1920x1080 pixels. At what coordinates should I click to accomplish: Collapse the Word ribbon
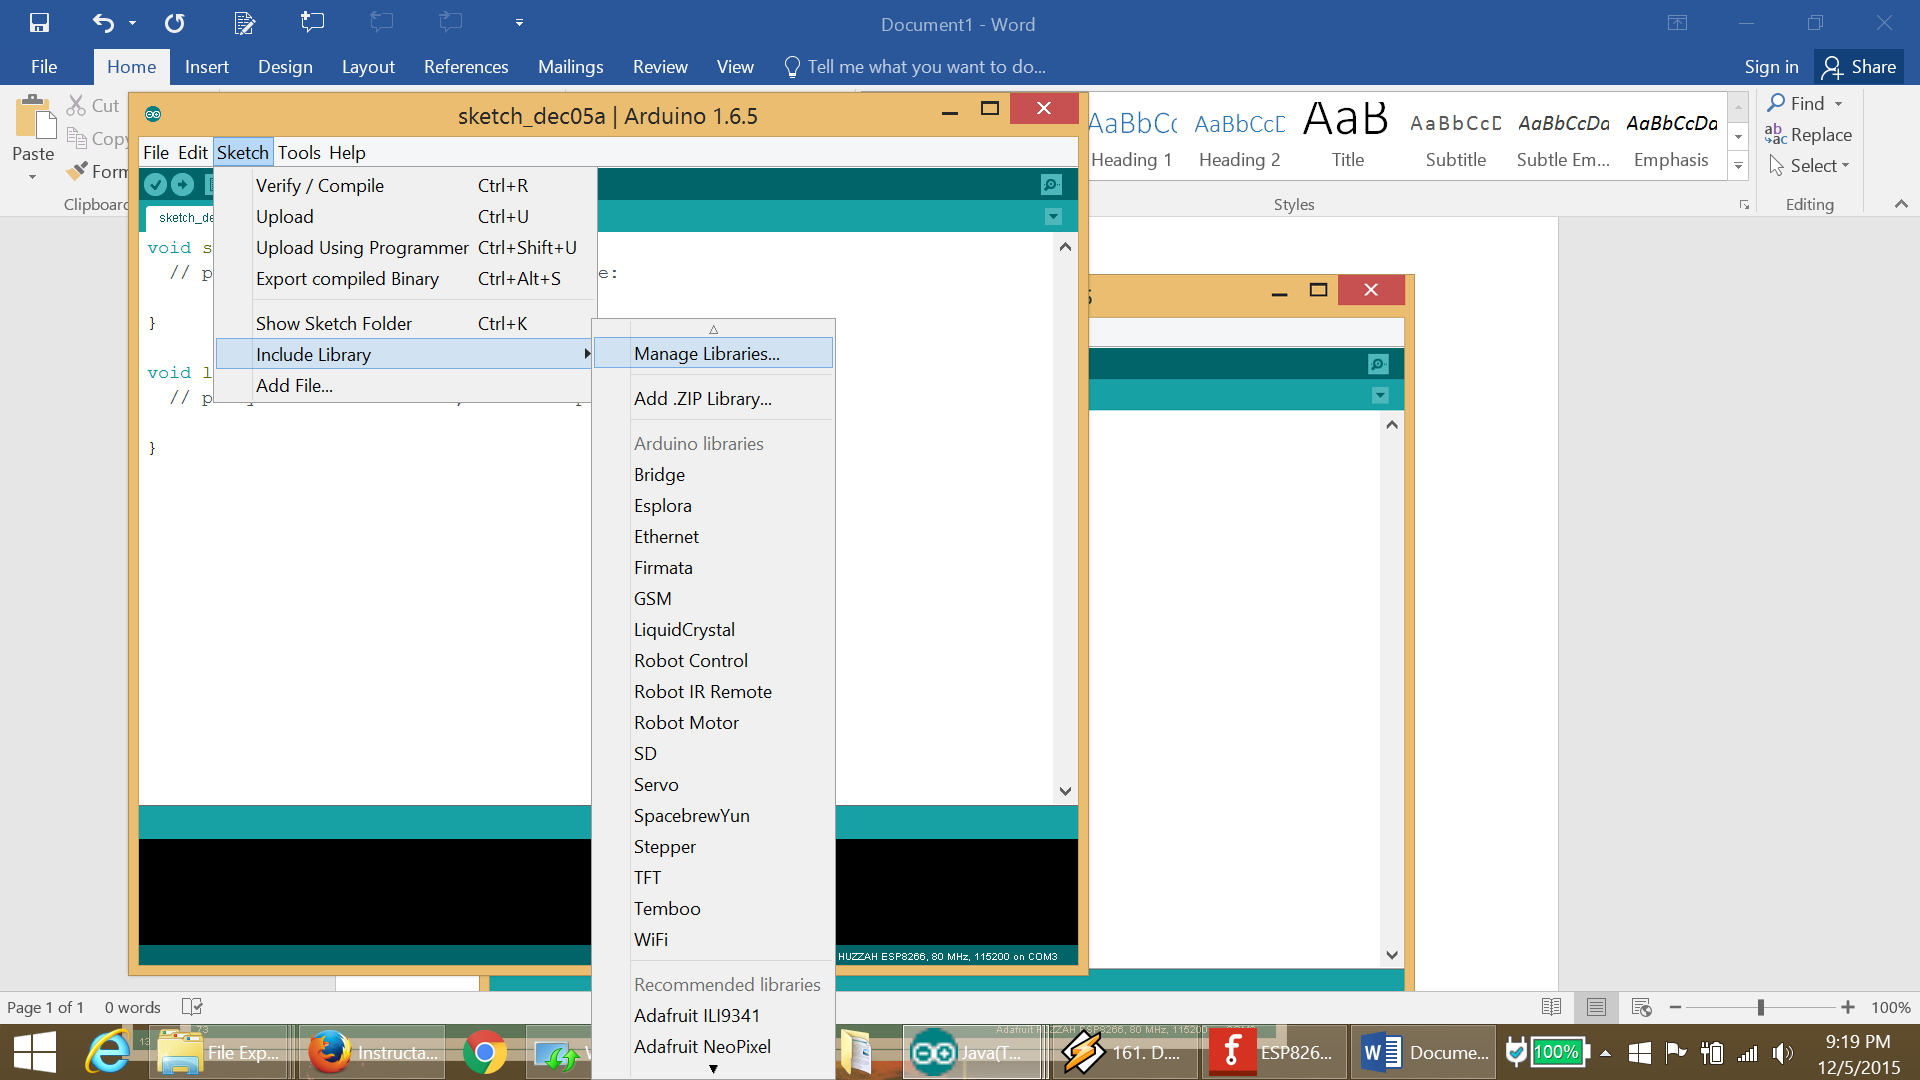(1901, 204)
